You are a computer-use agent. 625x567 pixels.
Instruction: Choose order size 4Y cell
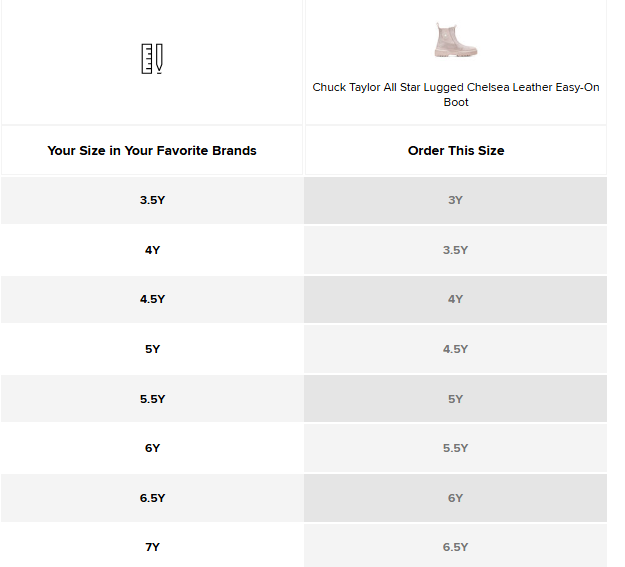coord(456,299)
